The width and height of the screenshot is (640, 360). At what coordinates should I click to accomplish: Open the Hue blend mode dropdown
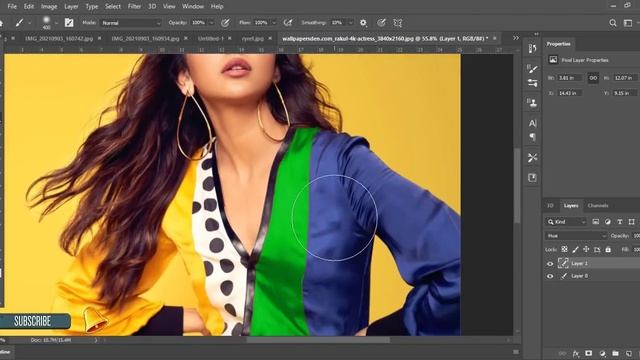point(576,236)
